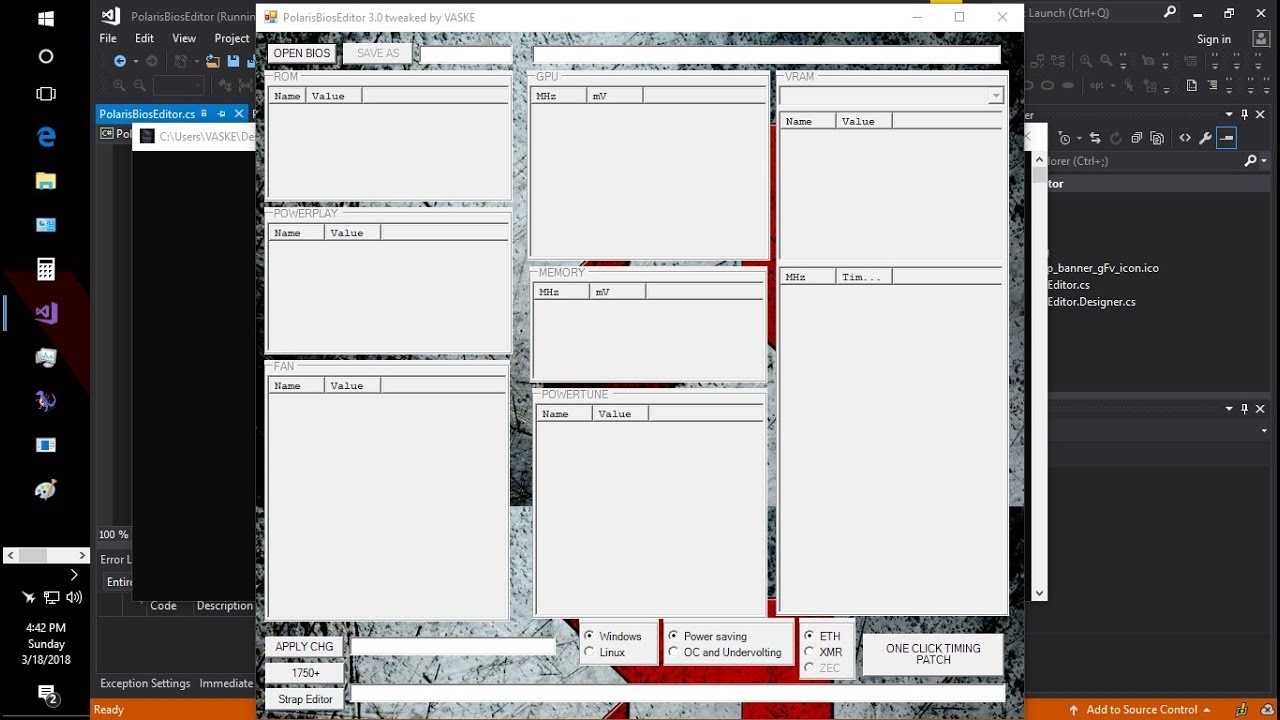Image resolution: width=1280 pixels, height=720 pixels.
Task: Click the OPEN BIOS button
Action: click(302, 54)
